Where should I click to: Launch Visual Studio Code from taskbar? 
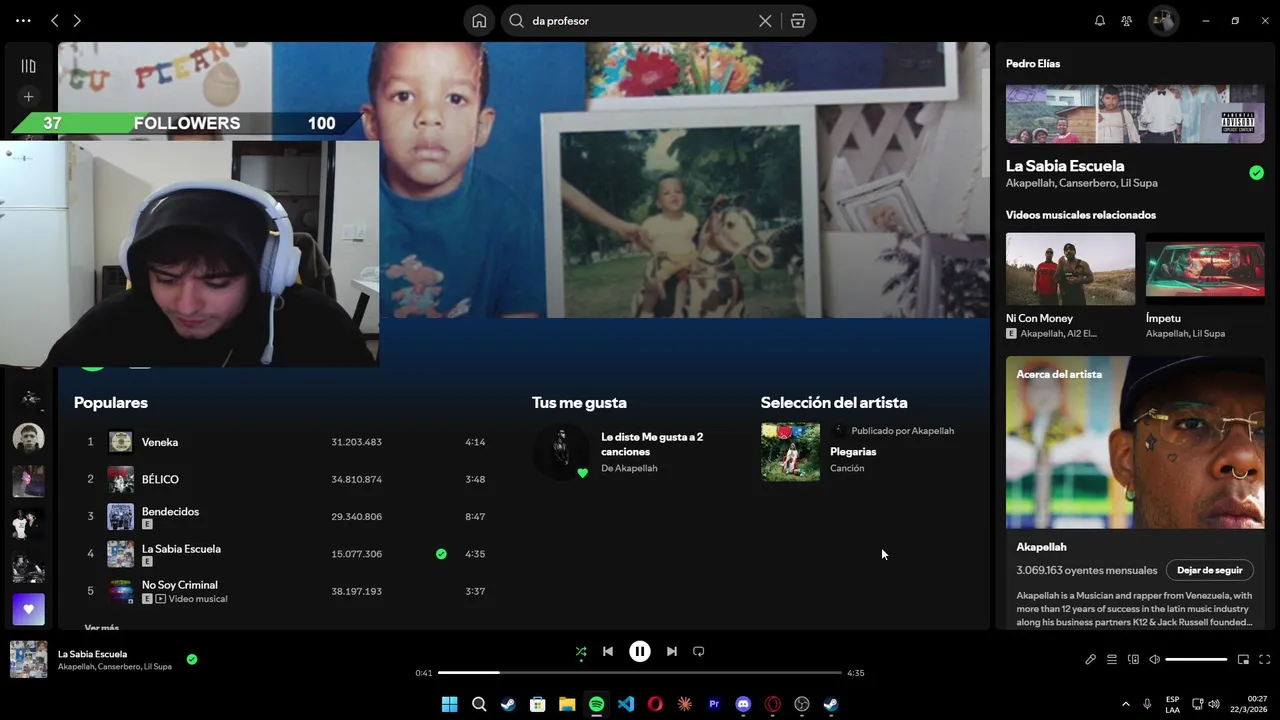tap(626, 704)
